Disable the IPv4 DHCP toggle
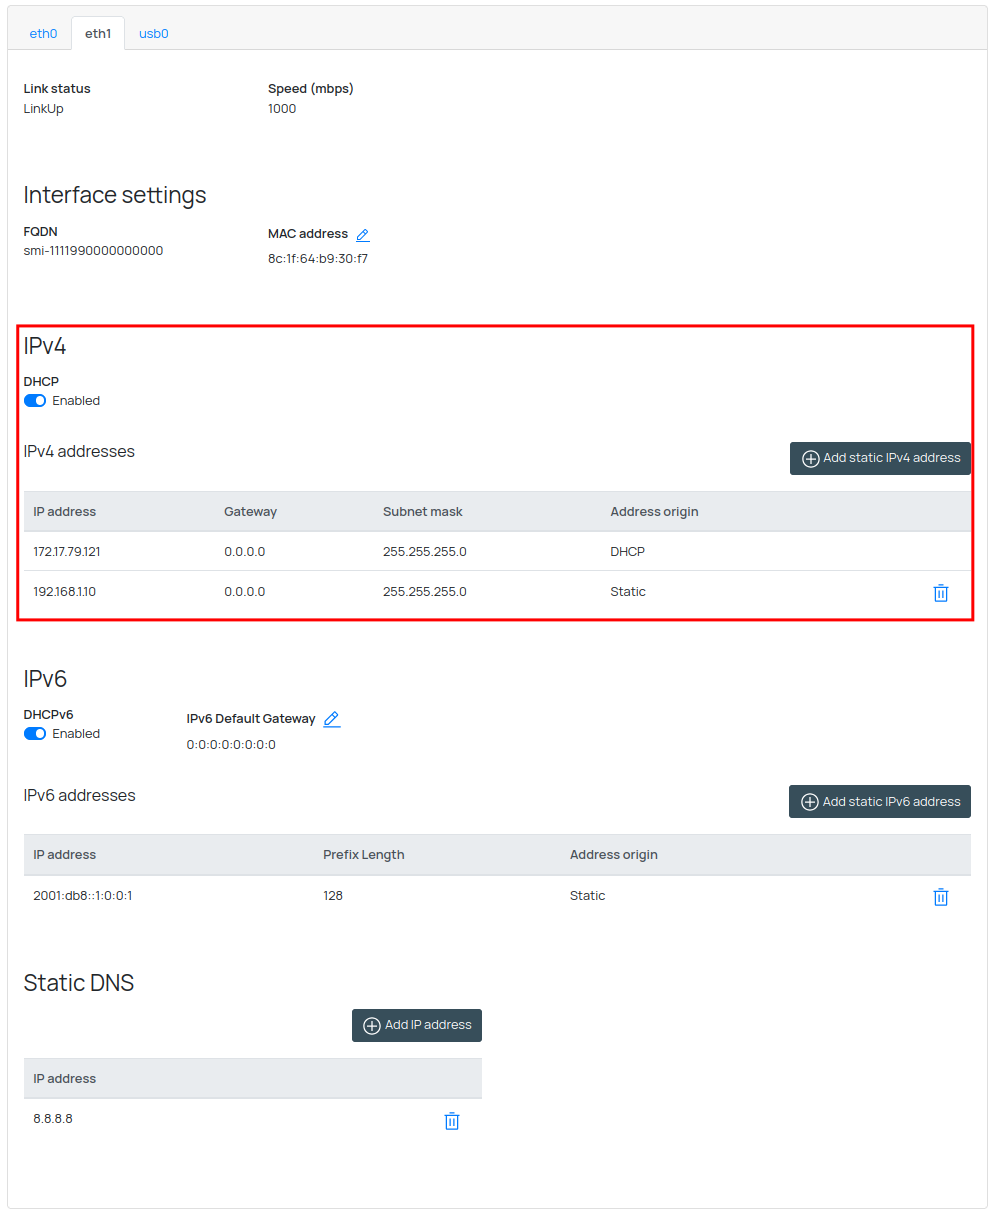This screenshot has width=997, height=1218. 35,401
